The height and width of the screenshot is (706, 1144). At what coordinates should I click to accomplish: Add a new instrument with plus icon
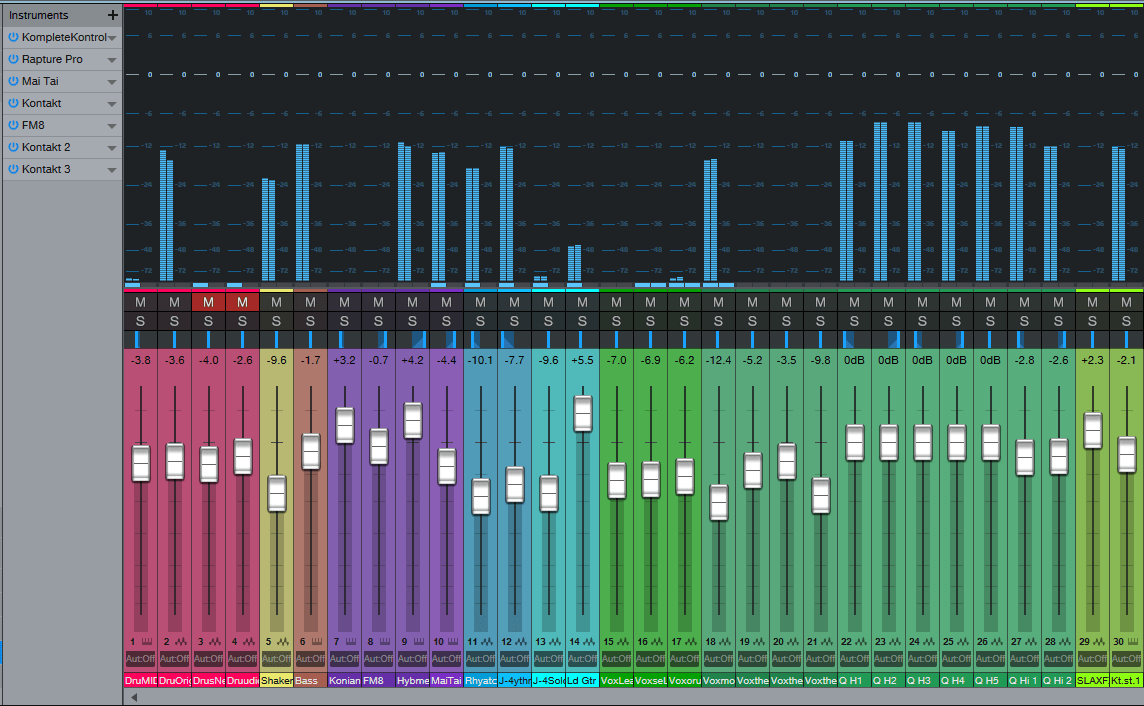point(112,15)
